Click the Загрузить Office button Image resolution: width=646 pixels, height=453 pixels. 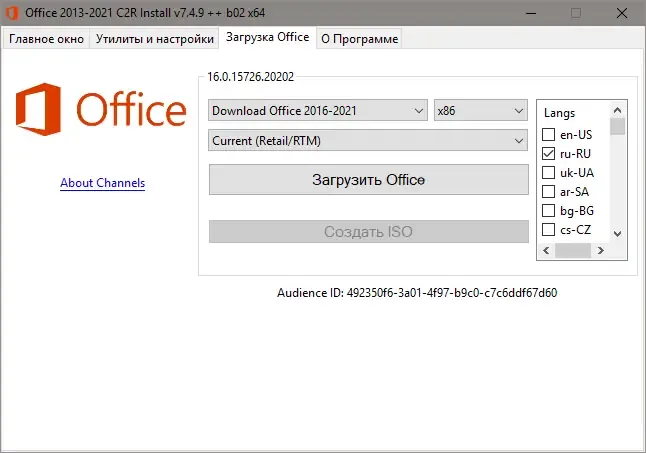click(x=368, y=180)
